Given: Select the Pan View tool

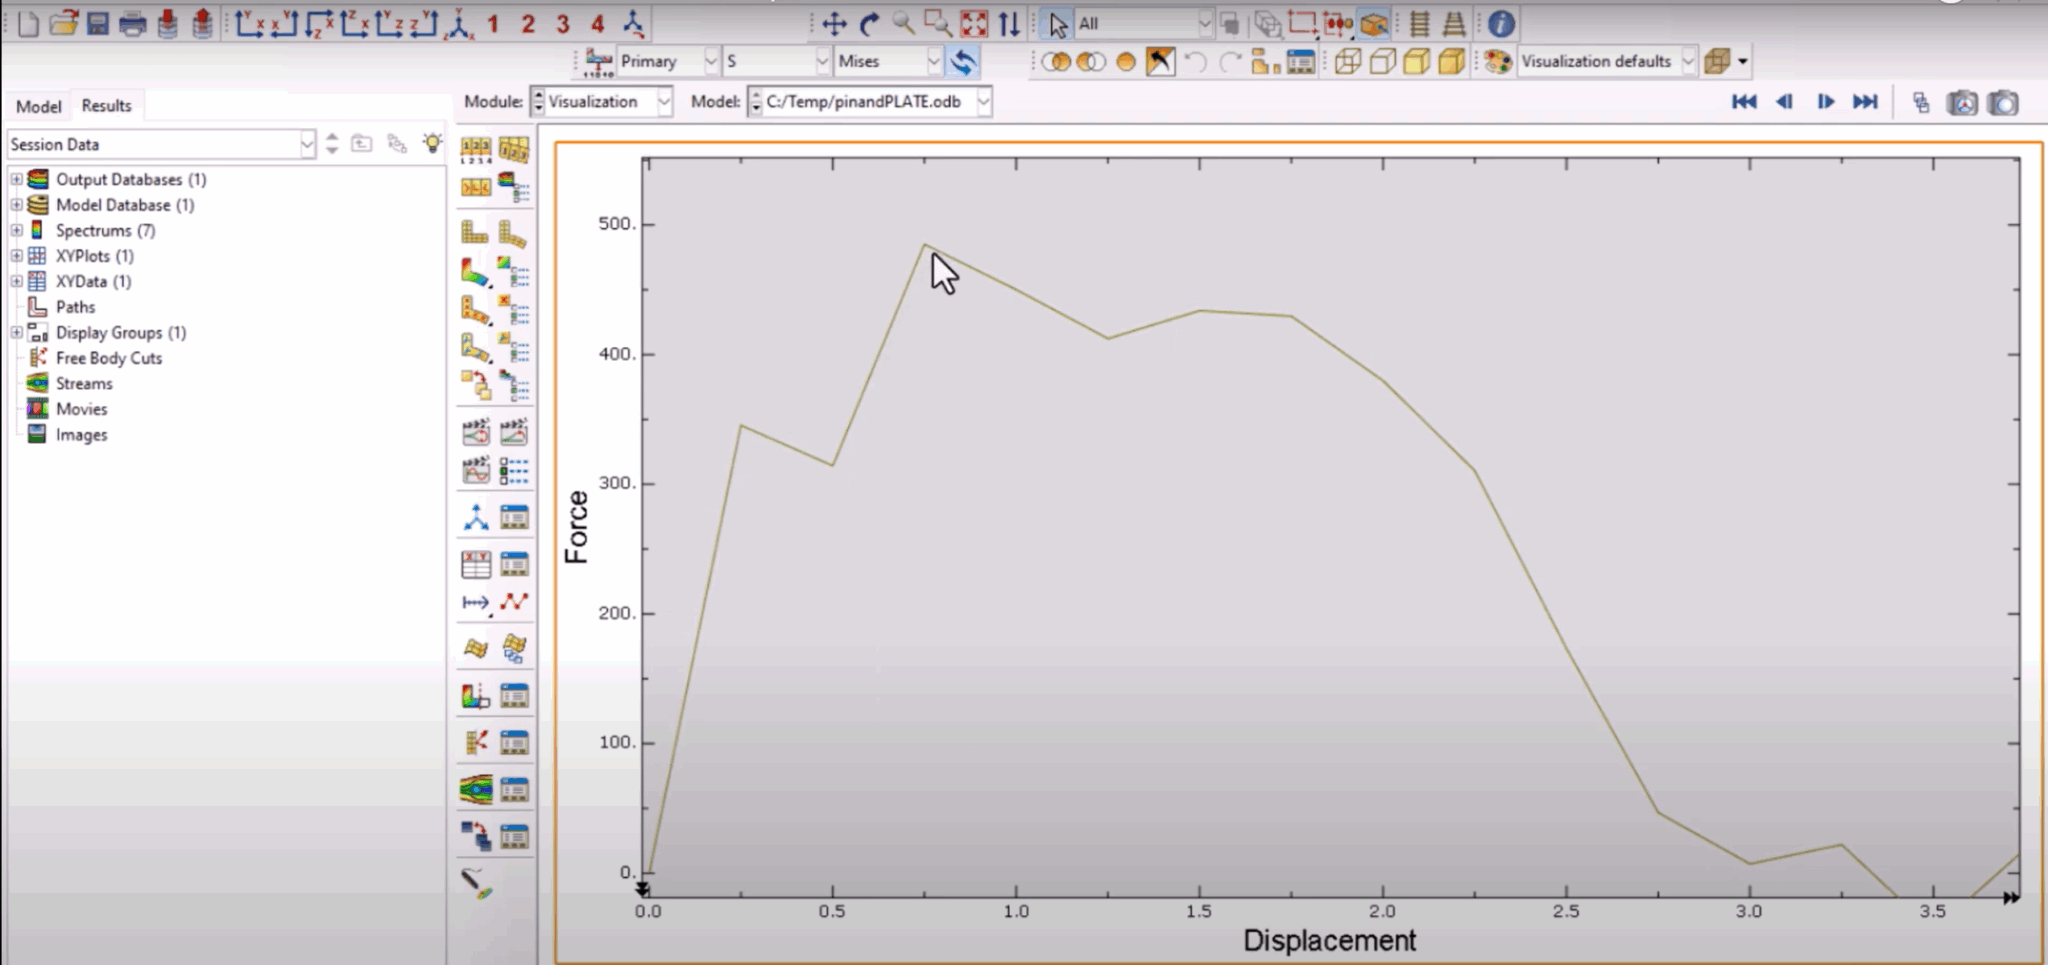Looking at the screenshot, I should click(836, 23).
